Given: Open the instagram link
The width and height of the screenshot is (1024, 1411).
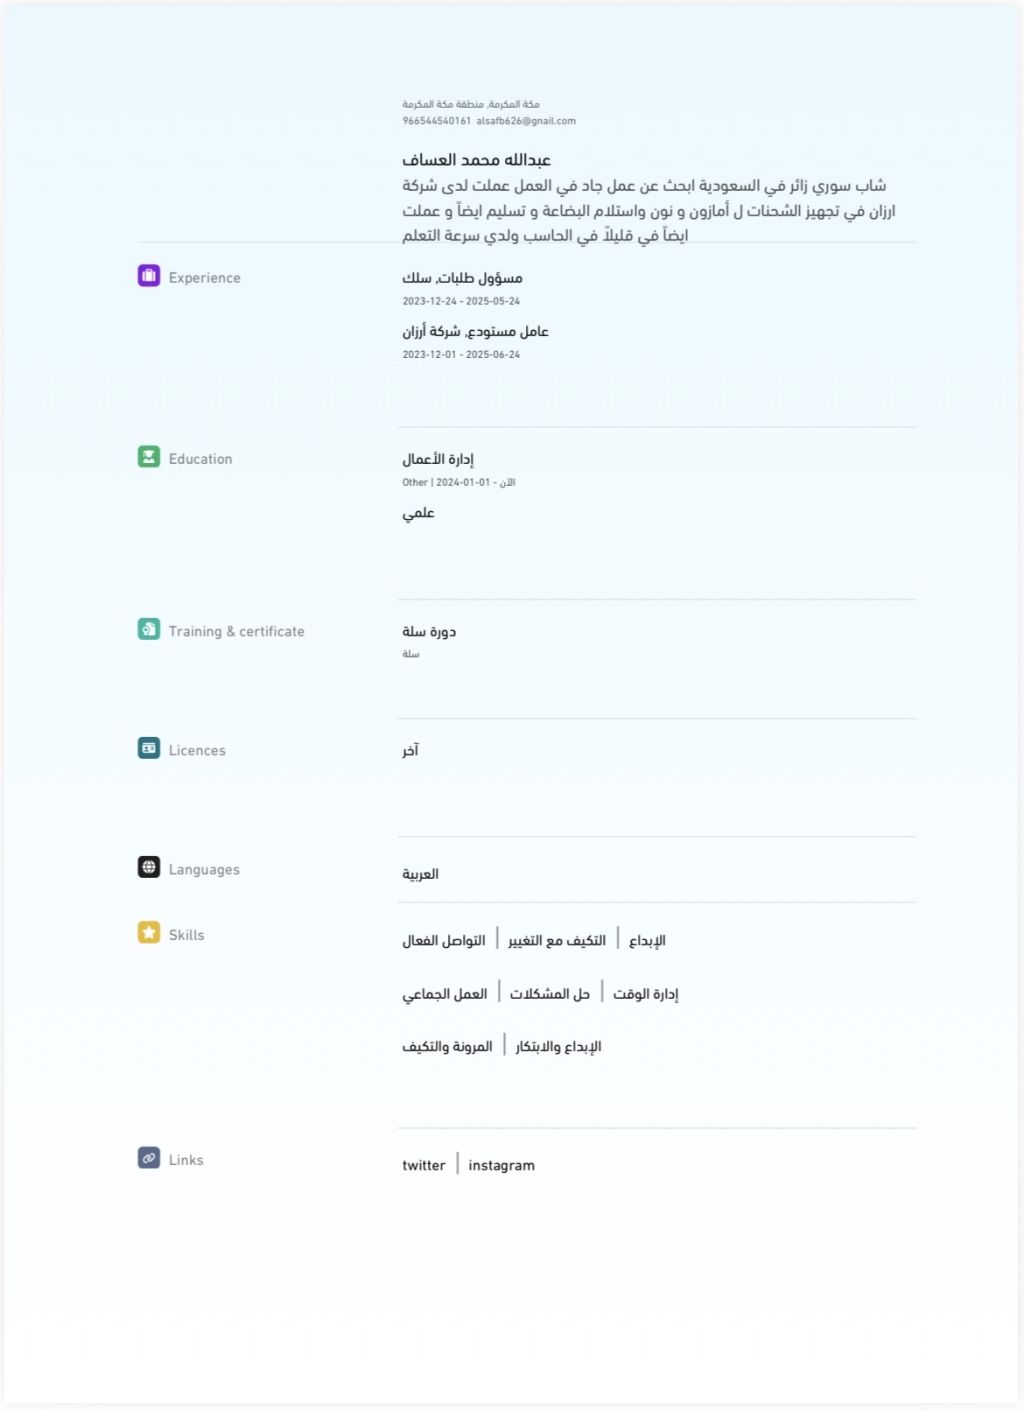Looking at the screenshot, I should coord(501,1165).
